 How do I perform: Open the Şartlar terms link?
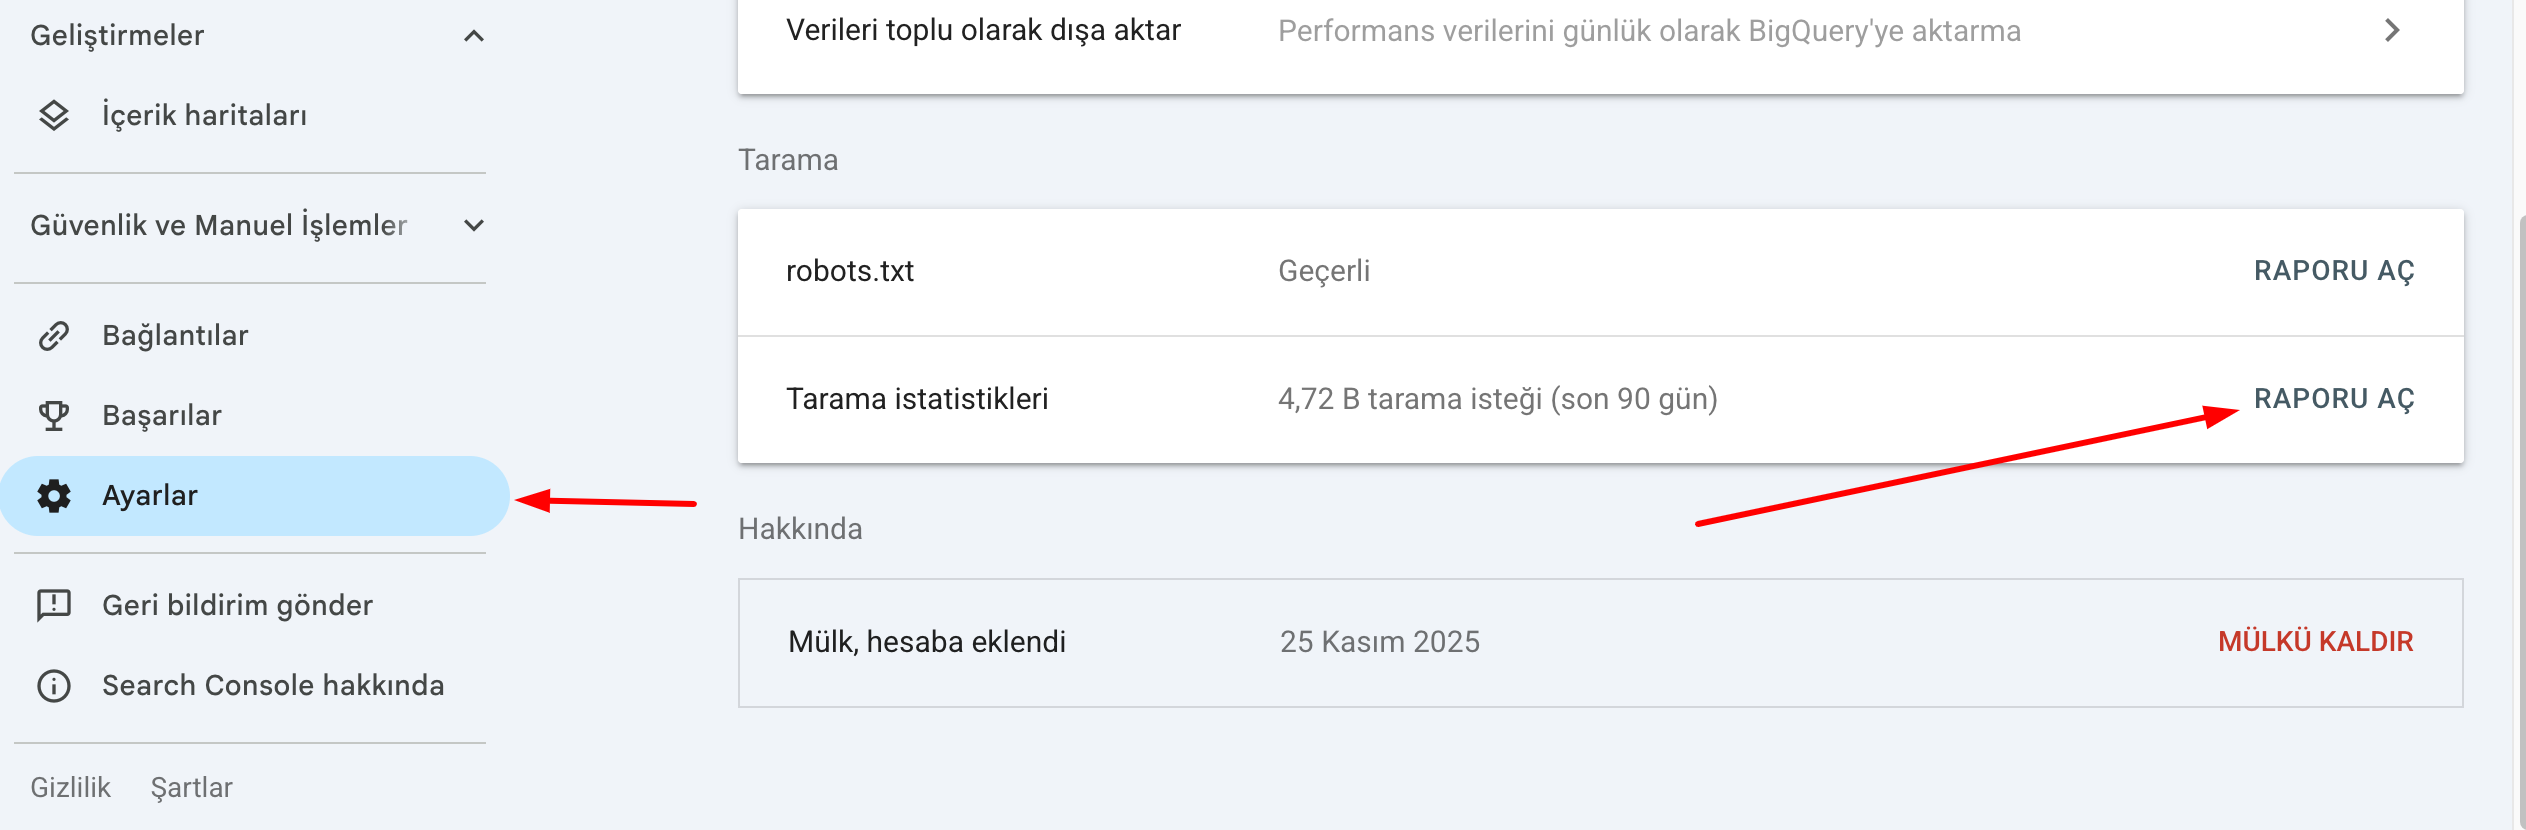[x=192, y=788]
